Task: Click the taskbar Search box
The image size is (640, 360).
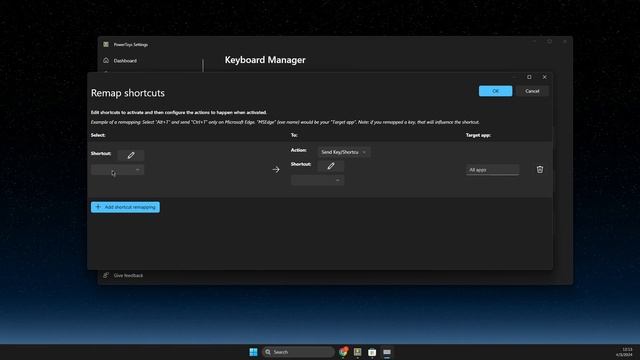Action: [298, 352]
